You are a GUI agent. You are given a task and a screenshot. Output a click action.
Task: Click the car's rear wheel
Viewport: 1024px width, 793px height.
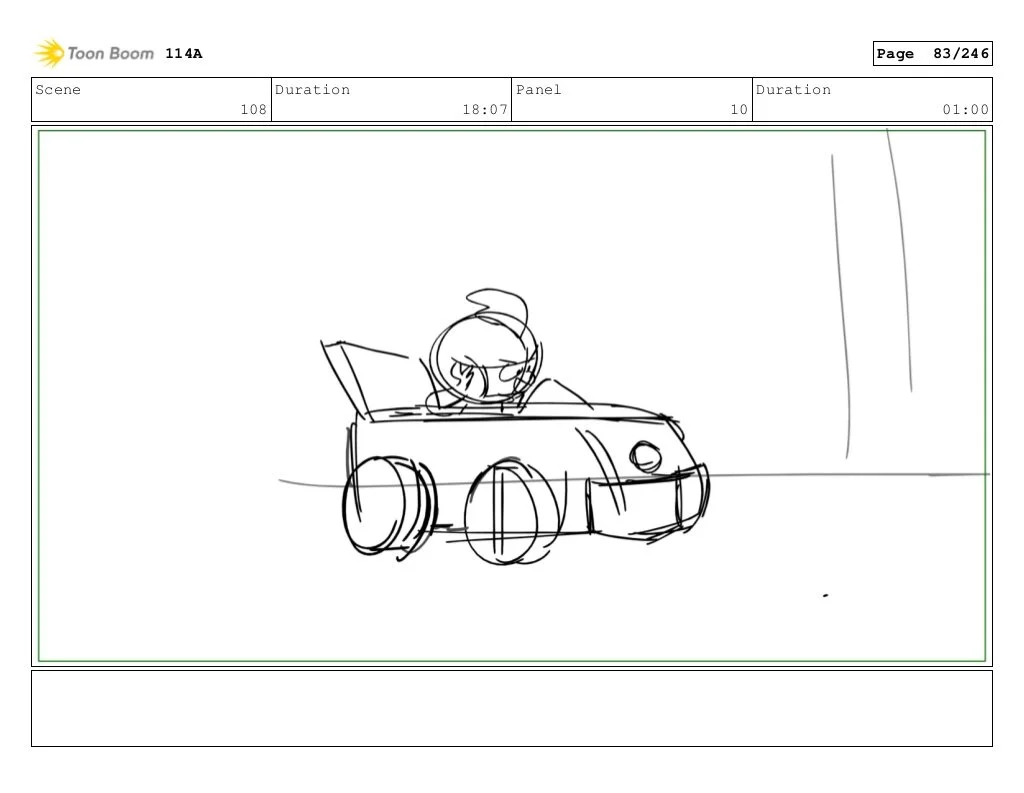coord(389,506)
